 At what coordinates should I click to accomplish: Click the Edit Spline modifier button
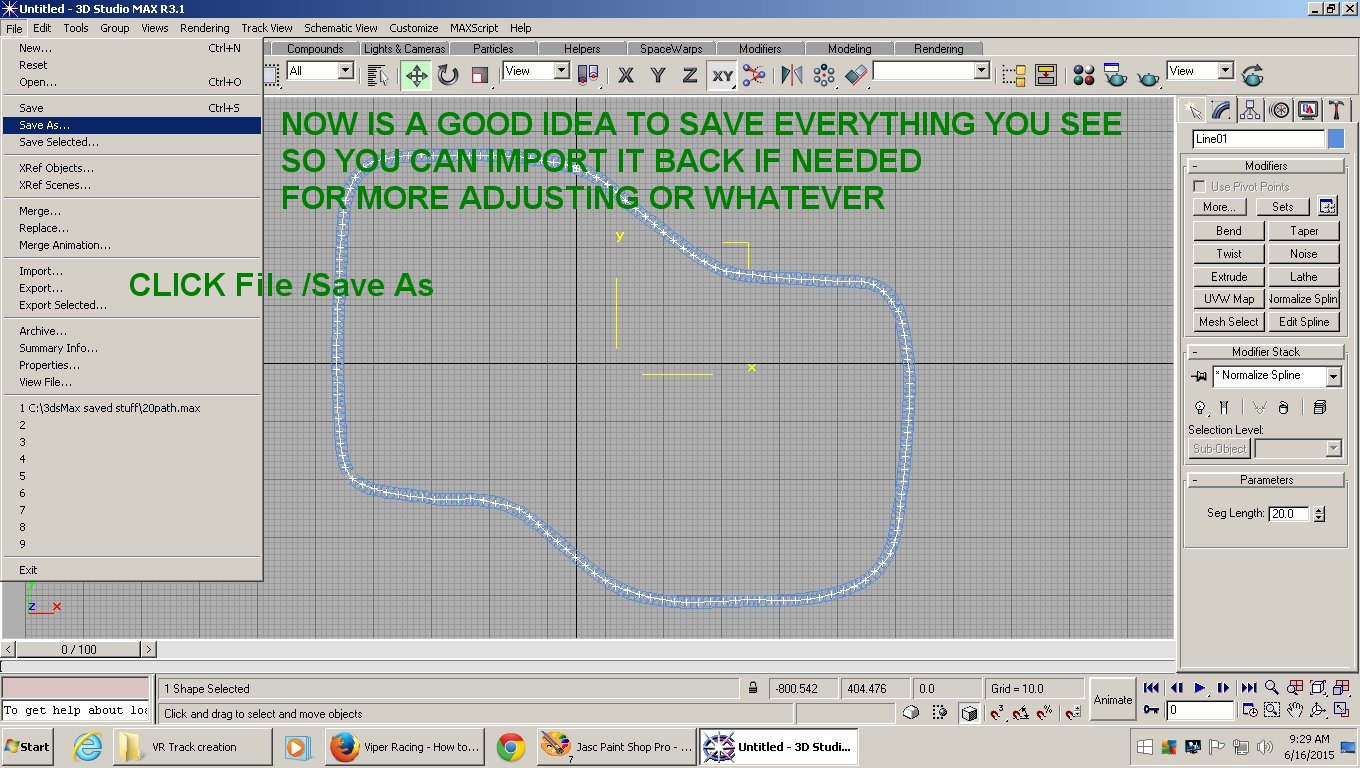[1304, 322]
